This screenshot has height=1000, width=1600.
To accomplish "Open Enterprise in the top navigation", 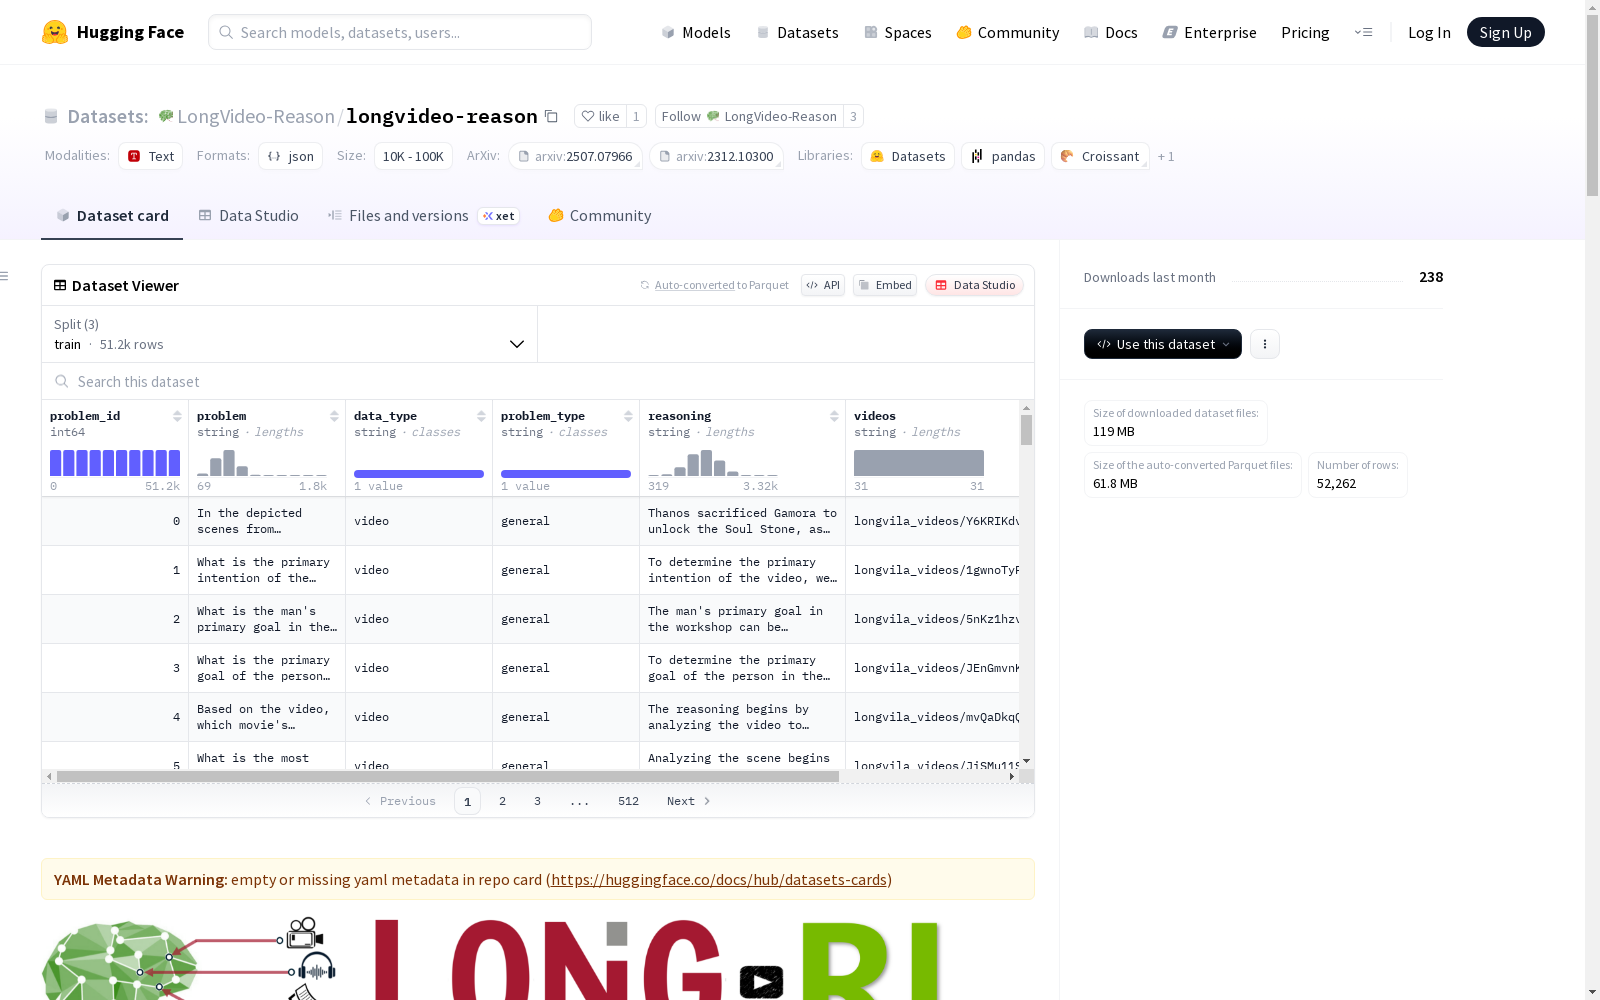I will click(1210, 32).
